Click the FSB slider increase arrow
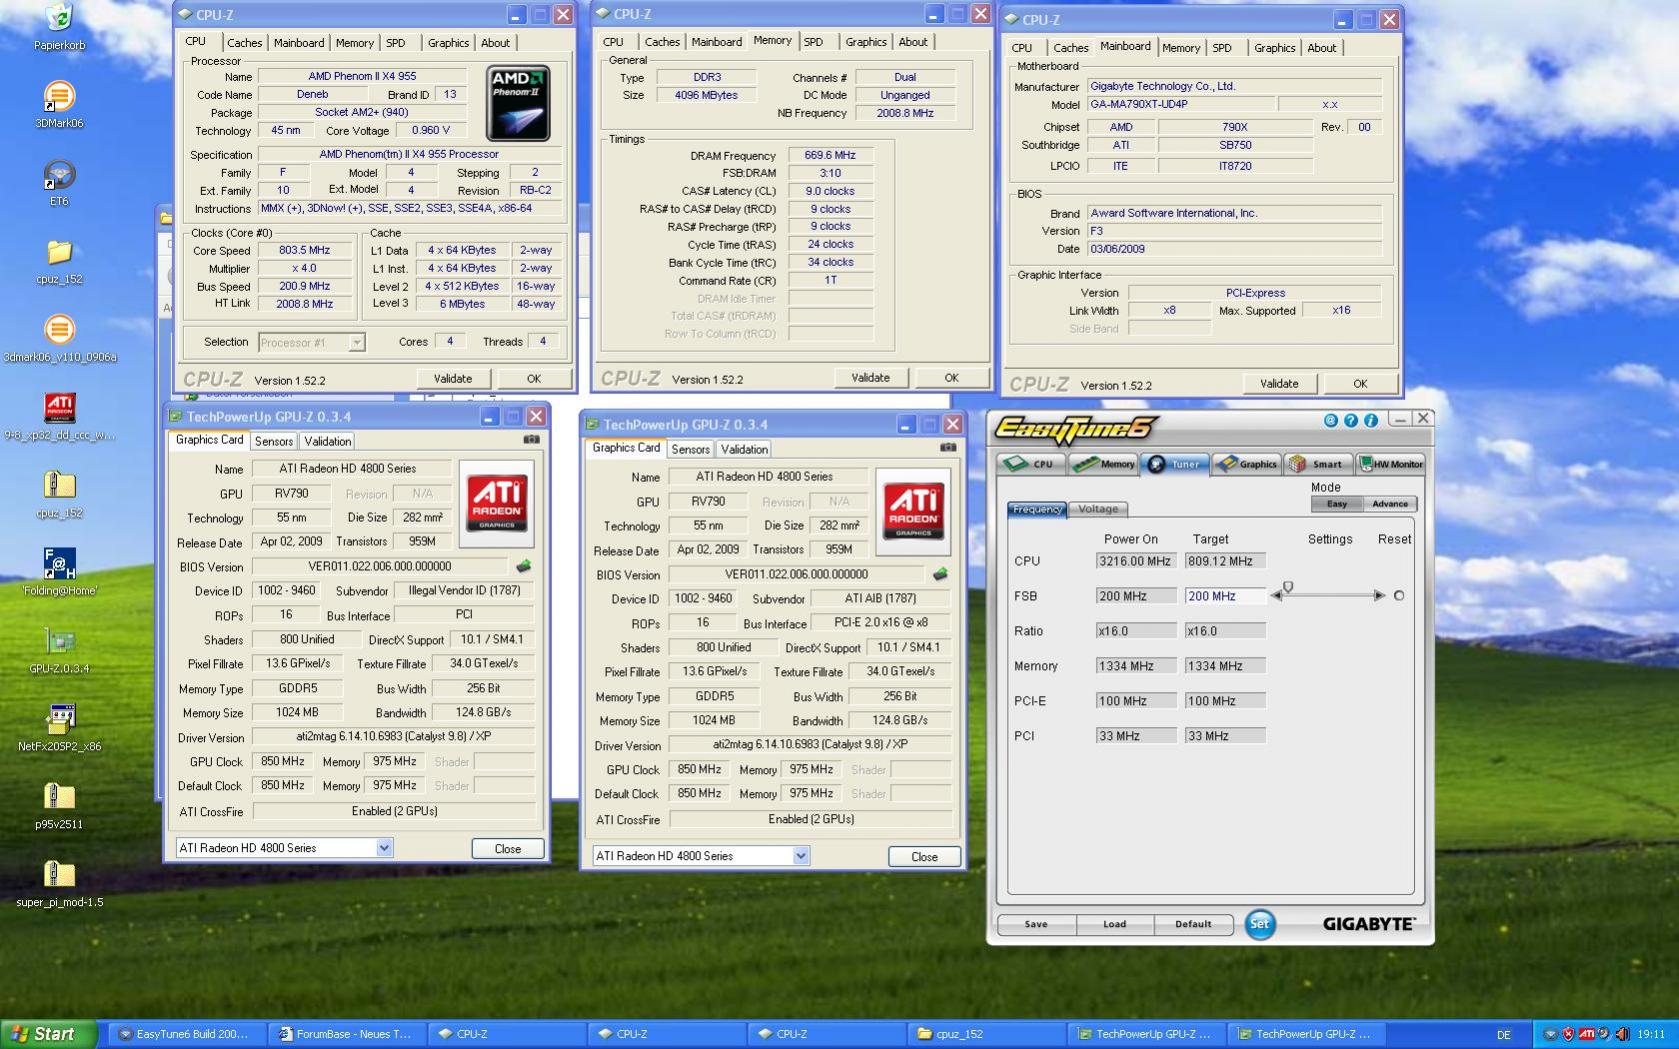The image size is (1679, 1049). coord(1380,596)
